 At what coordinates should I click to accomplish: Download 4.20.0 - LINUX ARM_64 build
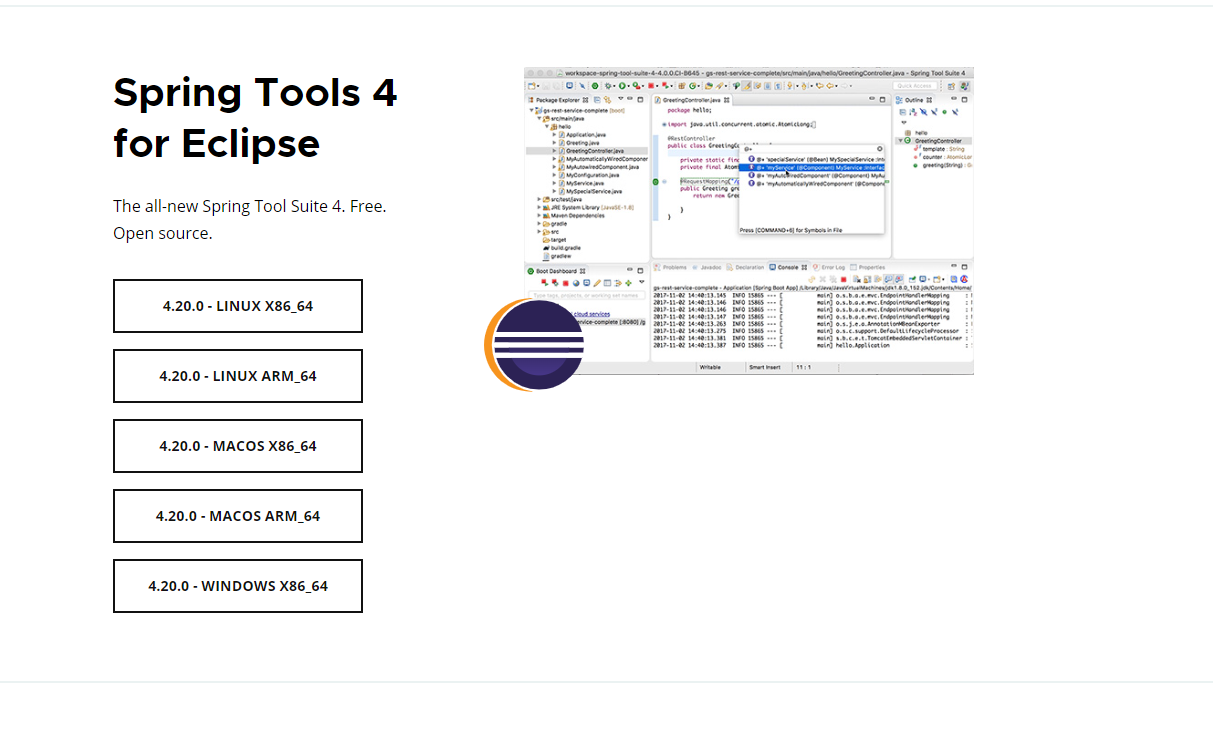(x=238, y=376)
